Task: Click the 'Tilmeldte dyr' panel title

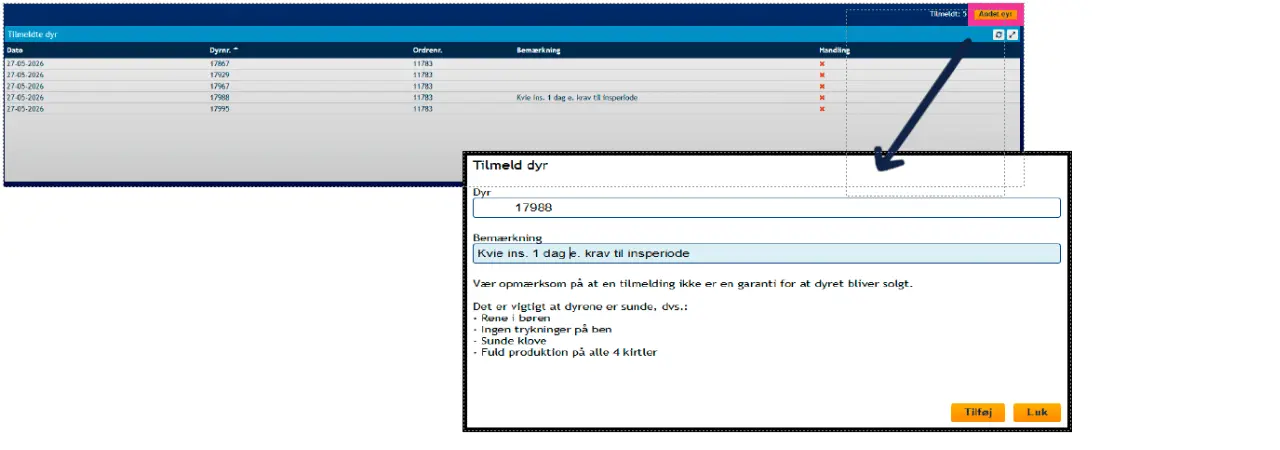Action: coord(31,35)
